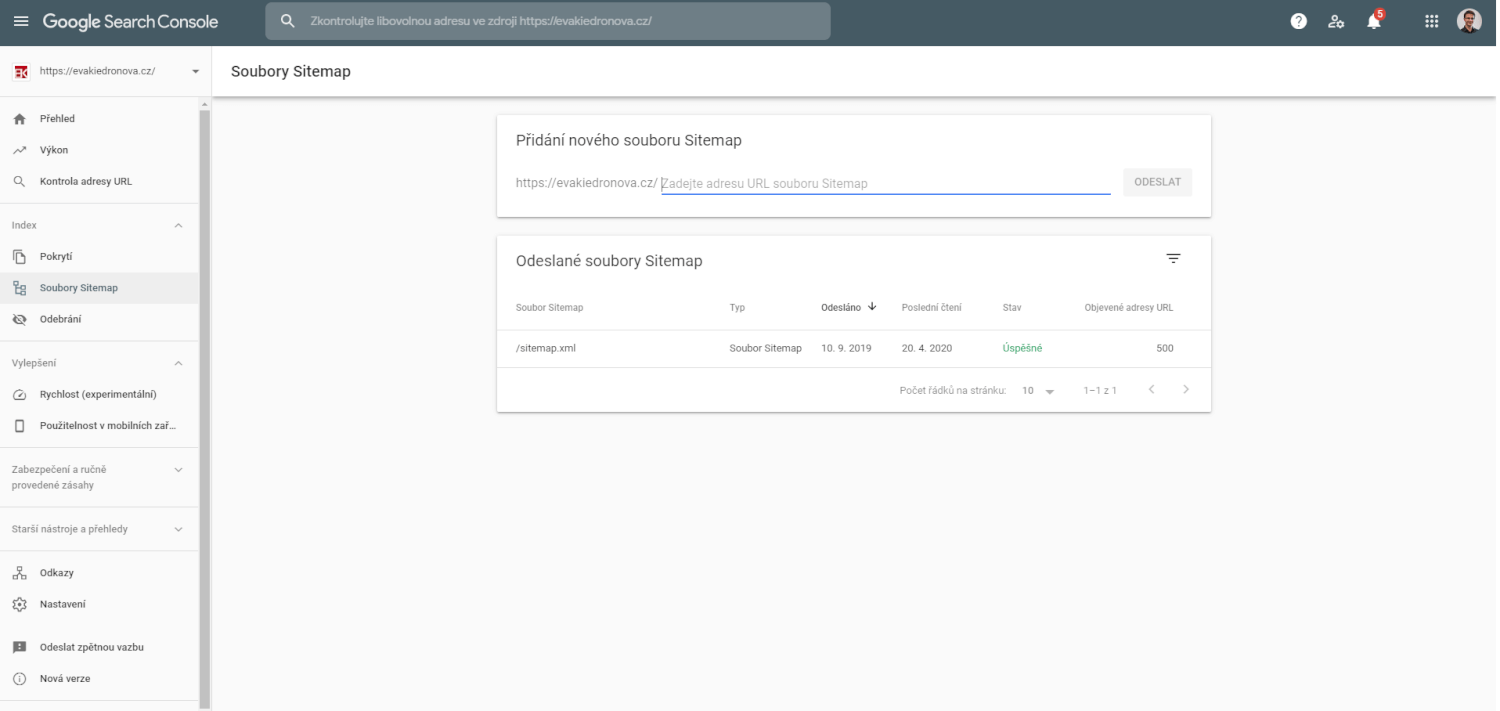Image resolution: width=1500 pixels, height=711 pixels.
Task: Click the sidebar vertical scrollbar
Action: pos(205,400)
